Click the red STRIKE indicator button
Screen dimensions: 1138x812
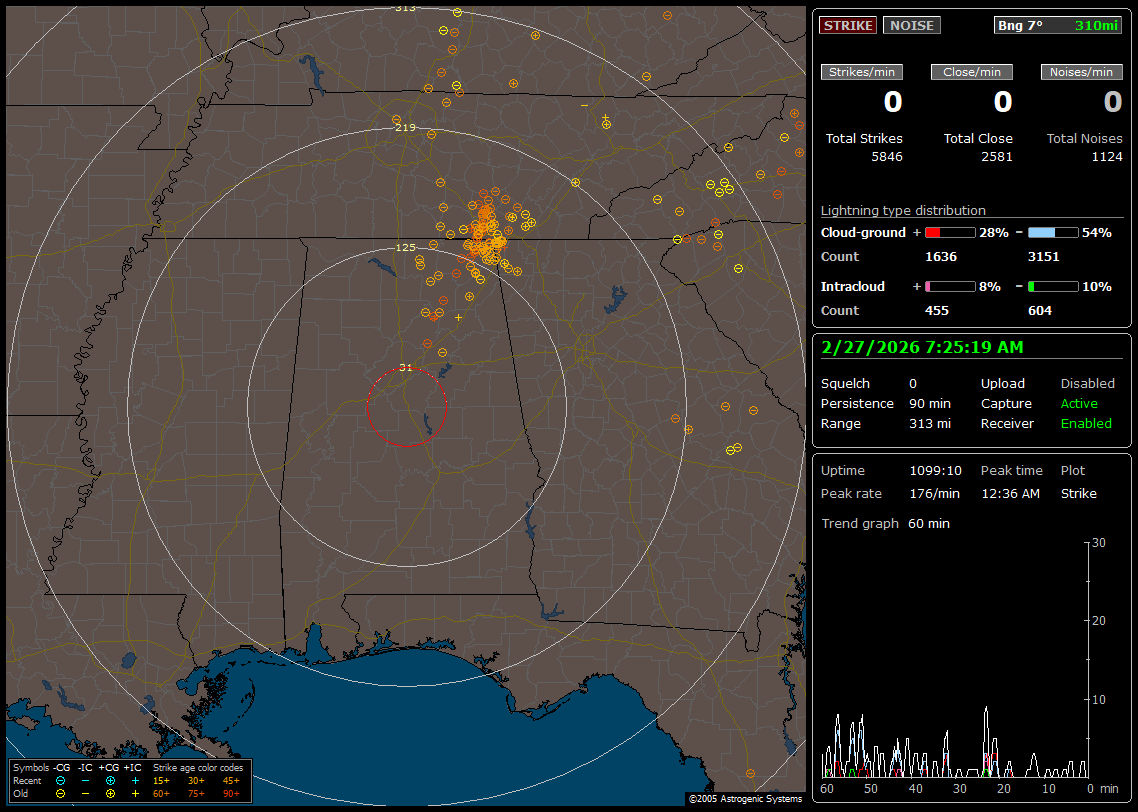pyautogui.click(x=848, y=25)
